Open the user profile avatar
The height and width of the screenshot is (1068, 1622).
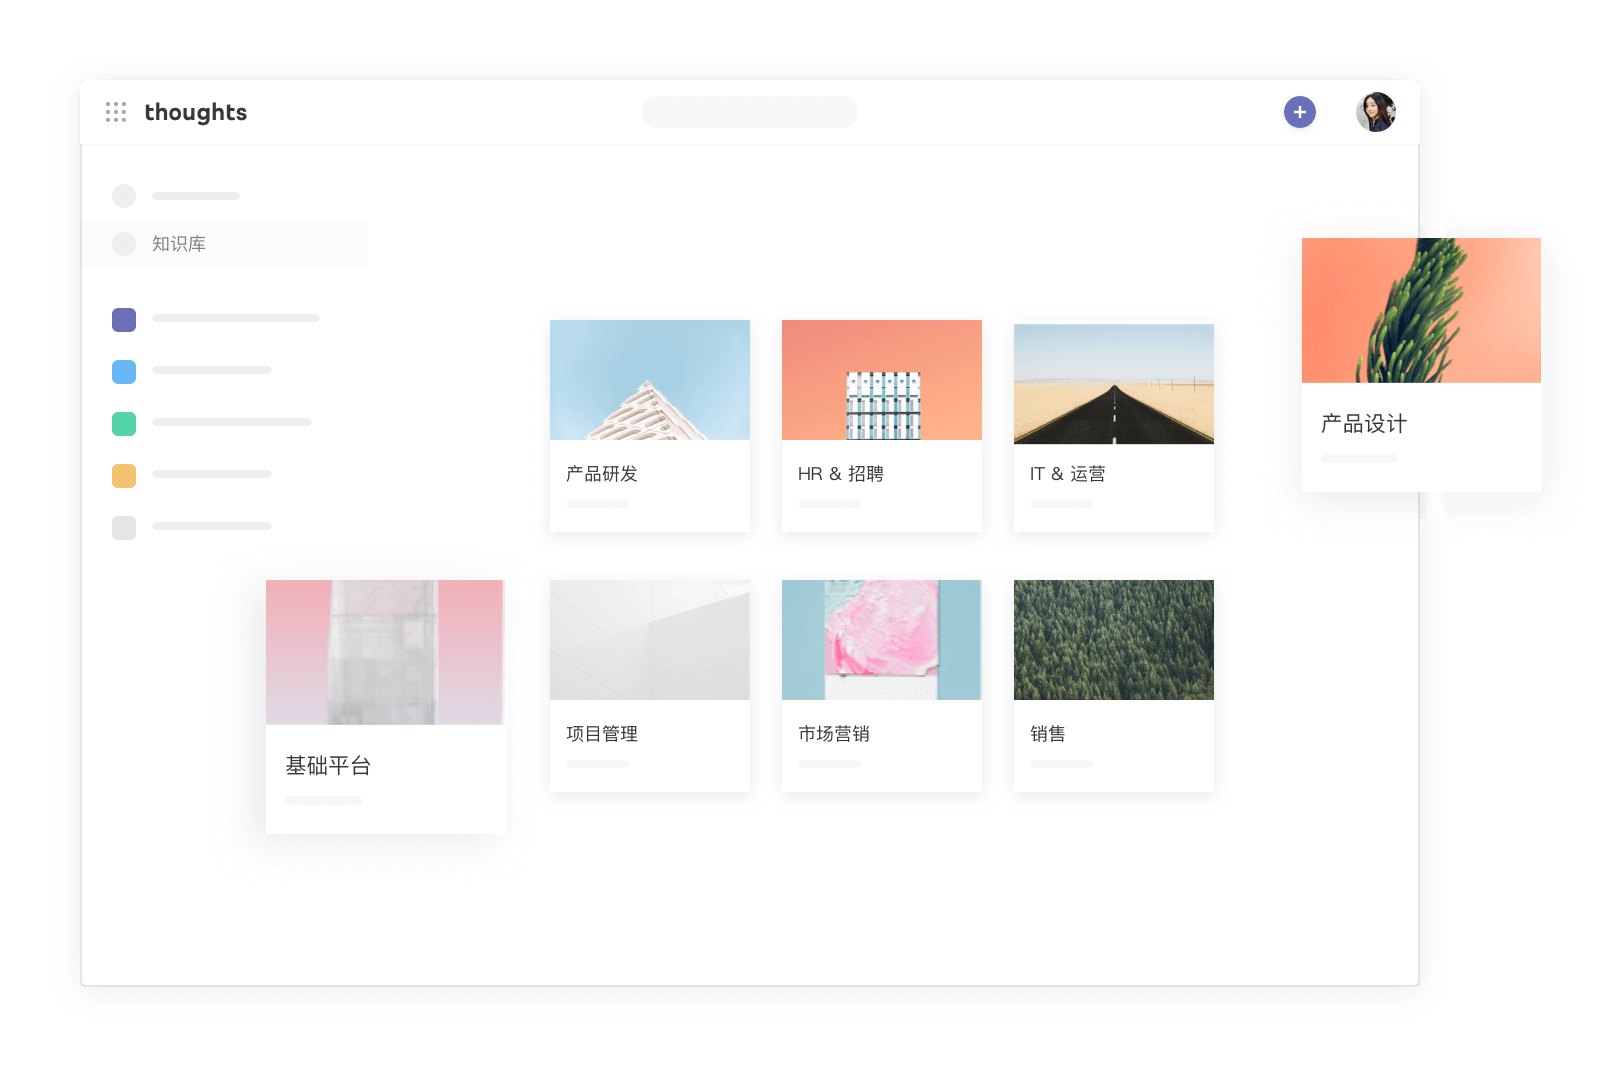[x=1375, y=112]
